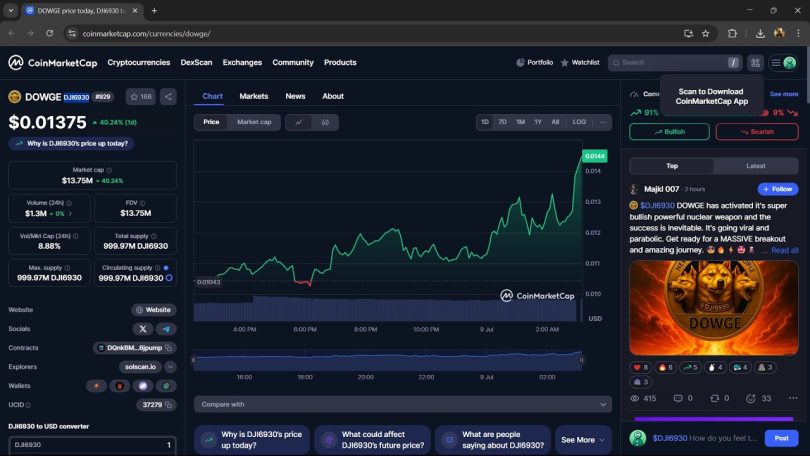This screenshot has width=810, height=456.
Task: Open DexScan navigation menu
Action: (x=196, y=62)
